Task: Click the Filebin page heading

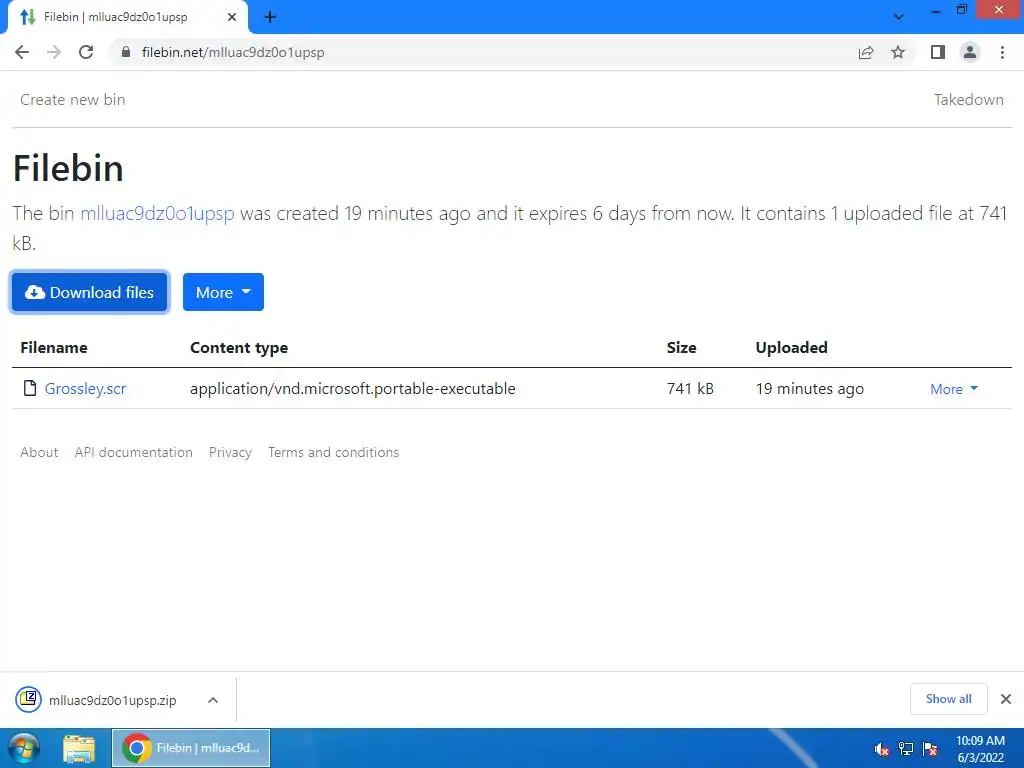Action: tap(69, 168)
